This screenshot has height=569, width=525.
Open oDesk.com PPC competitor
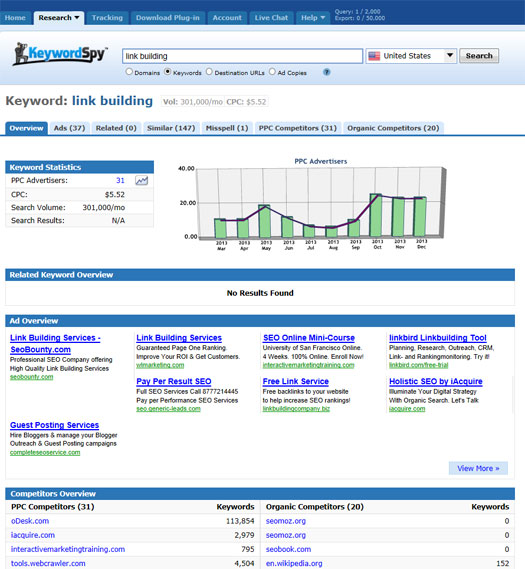point(30,521)
